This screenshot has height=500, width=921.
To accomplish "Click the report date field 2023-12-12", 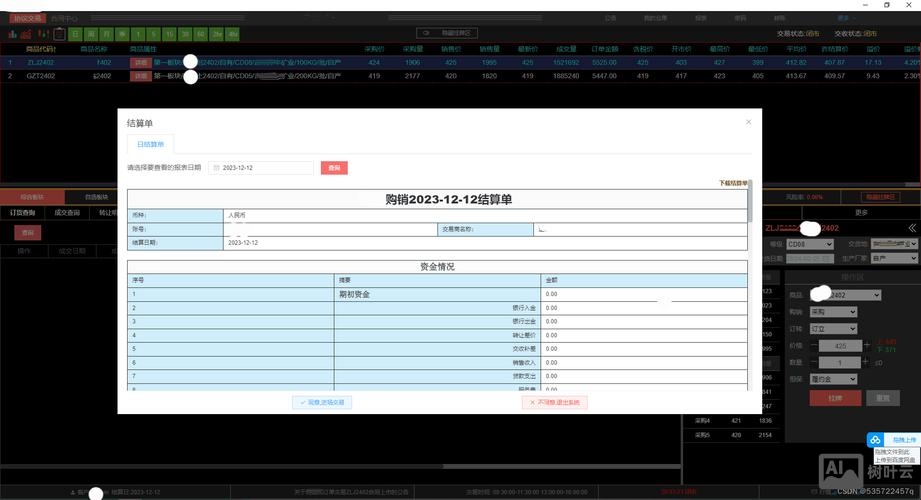I will pos(263,168).
